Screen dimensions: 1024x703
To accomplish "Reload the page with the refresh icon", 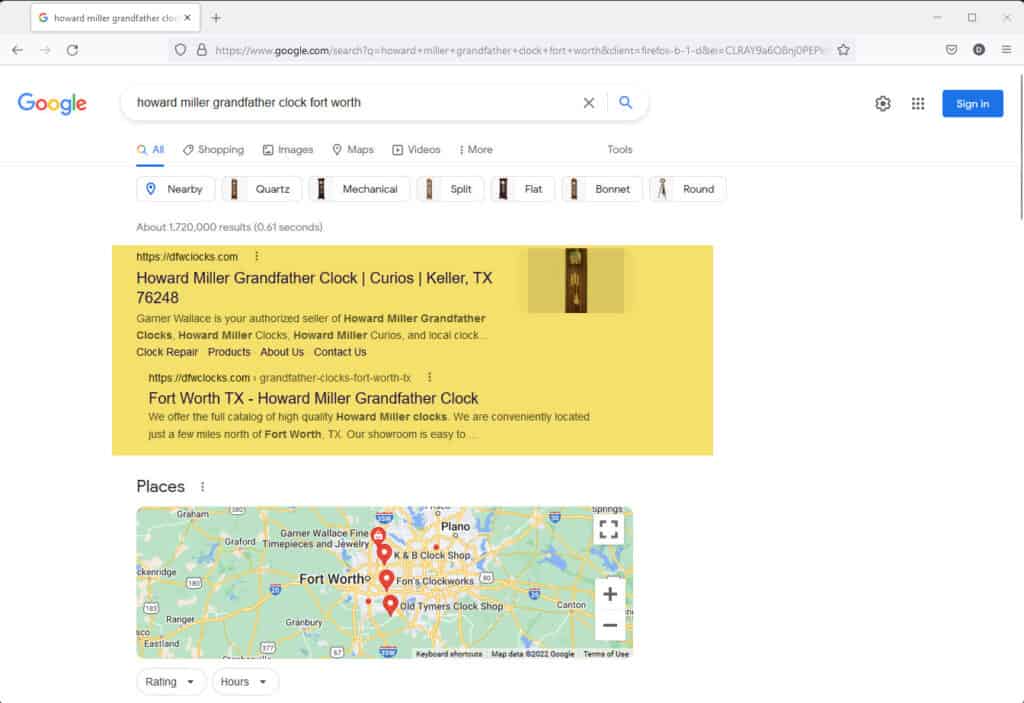I will pyautogui.click(x=72, y=50).
